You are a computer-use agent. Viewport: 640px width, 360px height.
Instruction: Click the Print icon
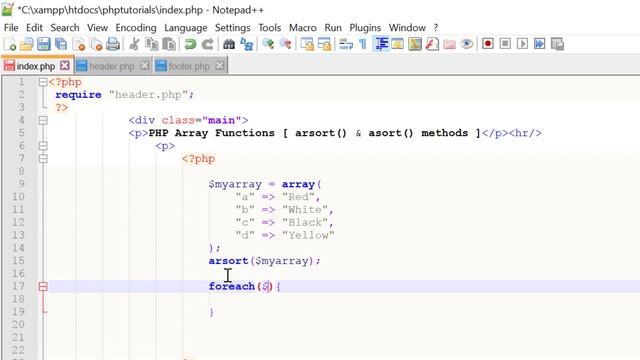(113, 44)
